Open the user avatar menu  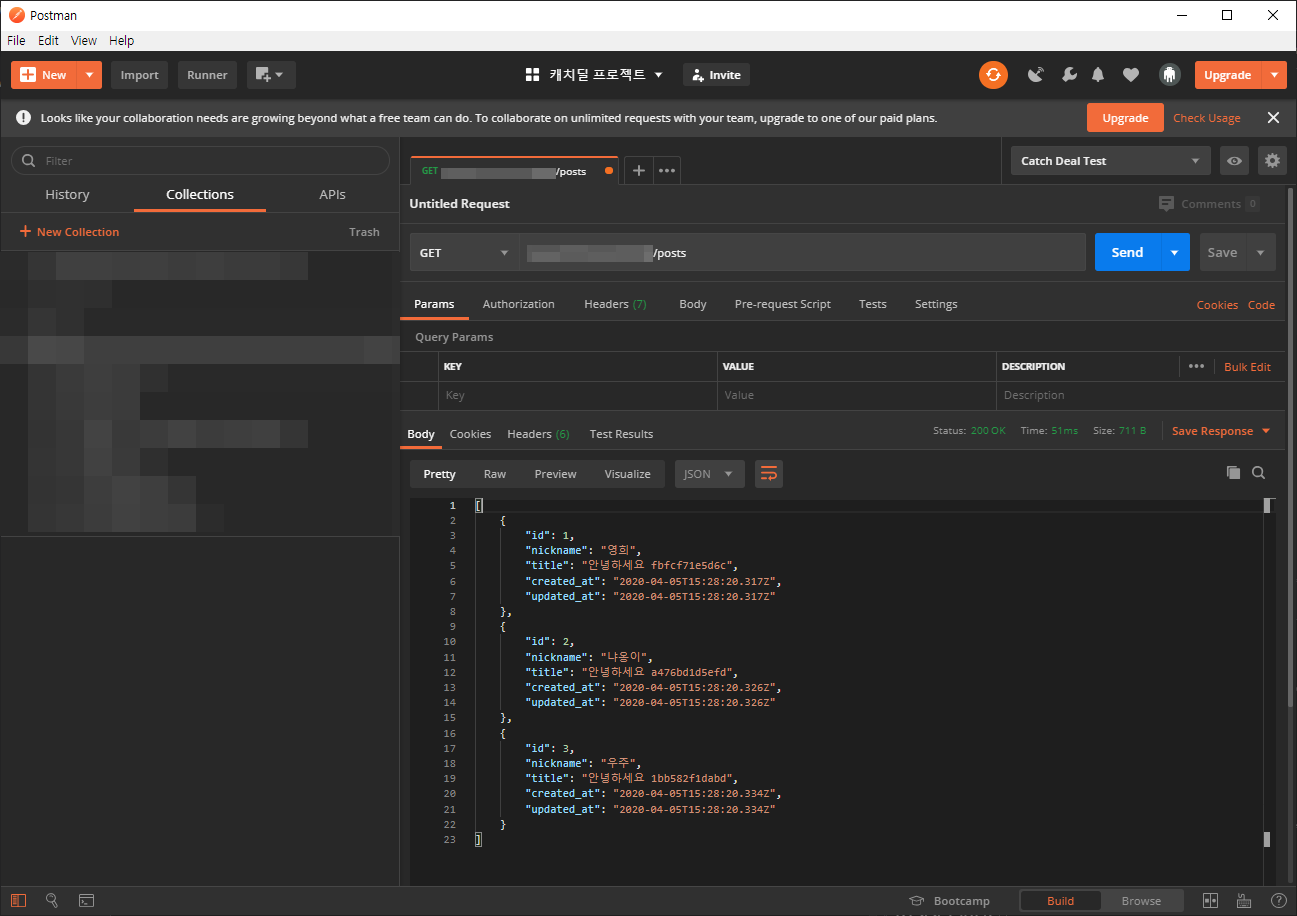point(1169,75)
